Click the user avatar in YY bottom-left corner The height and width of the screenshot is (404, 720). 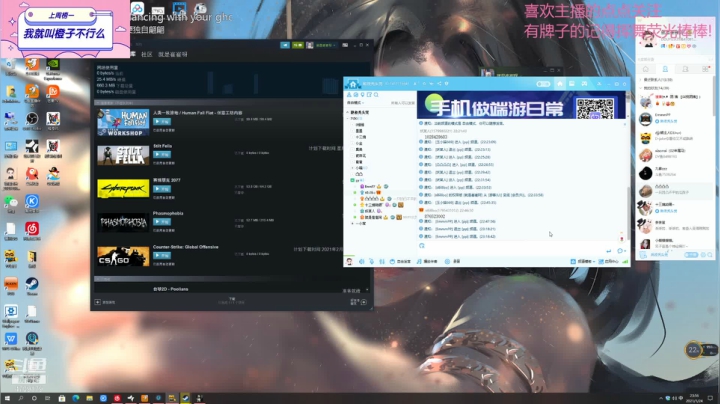click(x=349, y=261)
